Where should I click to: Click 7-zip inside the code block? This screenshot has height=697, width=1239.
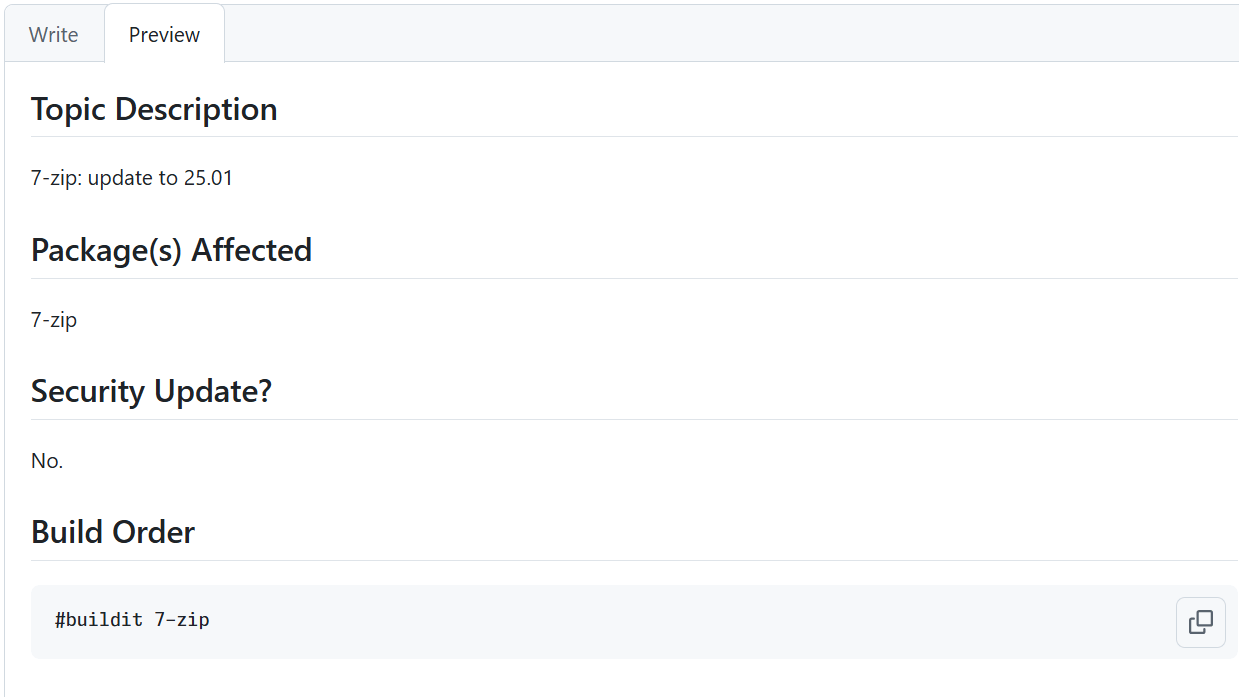click(x=182, y=620)
